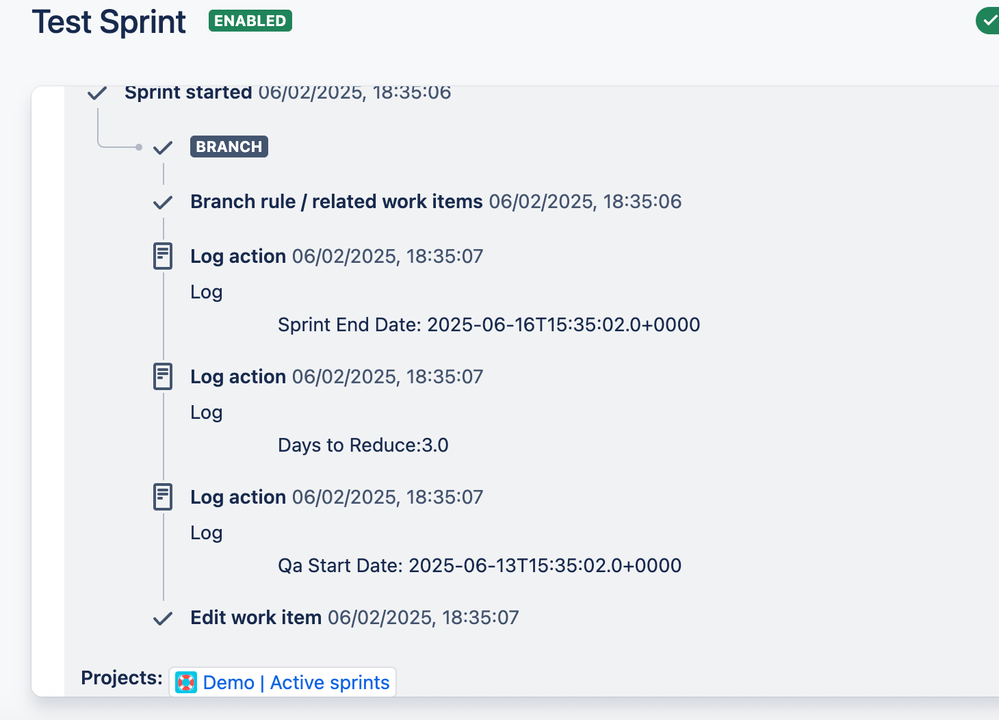Click the Log label above Qa Start Date

point(206,533)
